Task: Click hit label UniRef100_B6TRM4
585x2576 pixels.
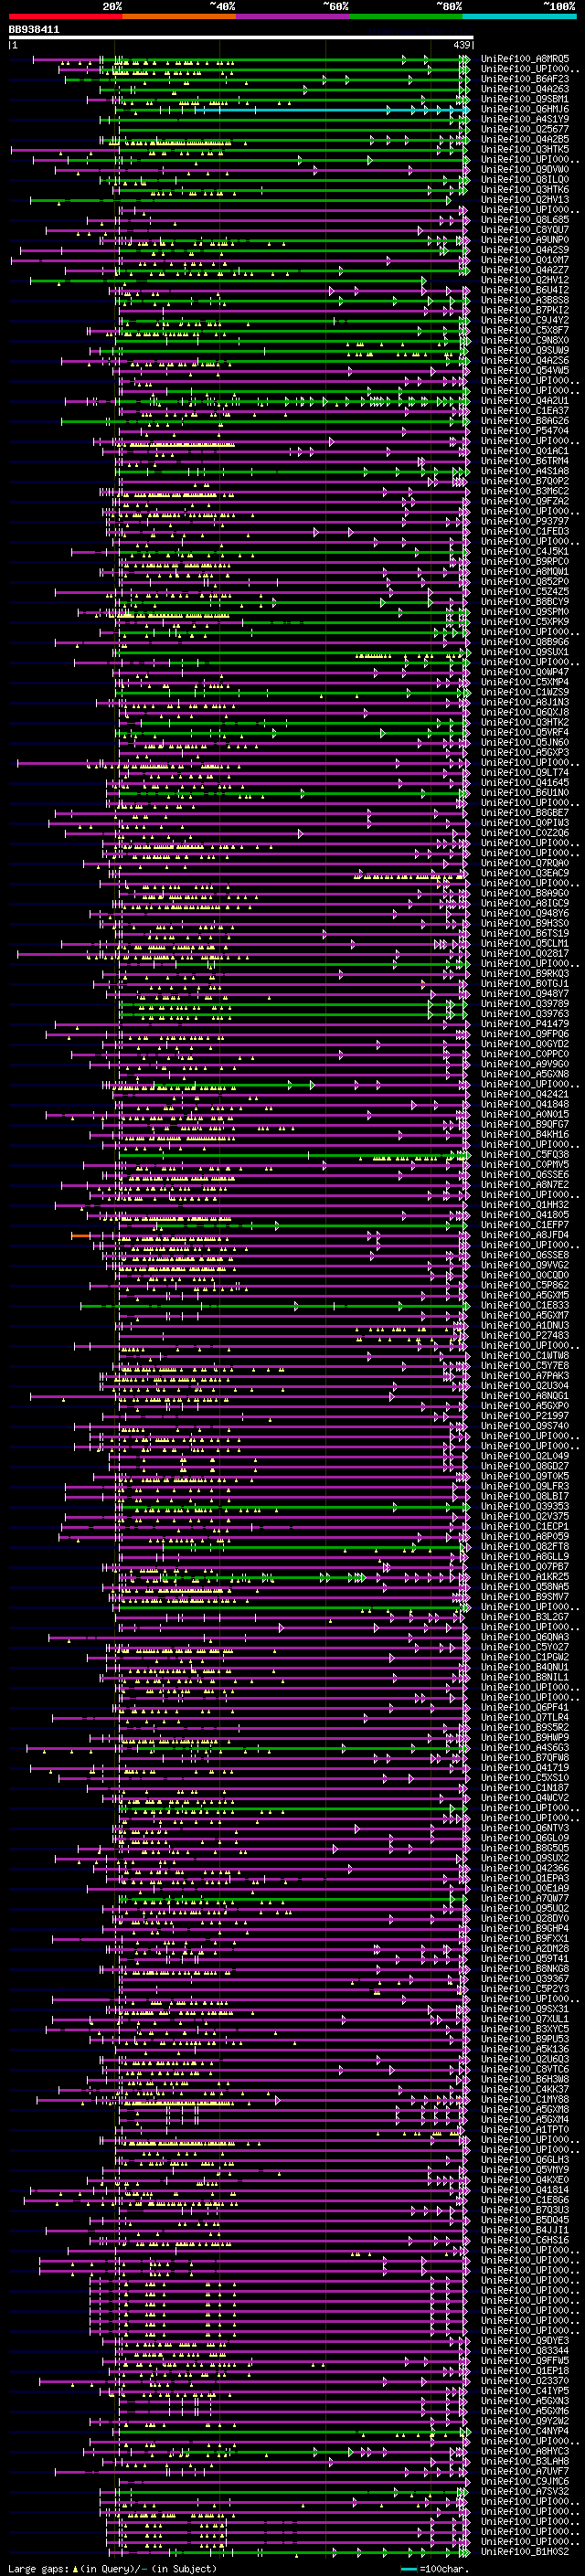Action: (x=525, y=461)
